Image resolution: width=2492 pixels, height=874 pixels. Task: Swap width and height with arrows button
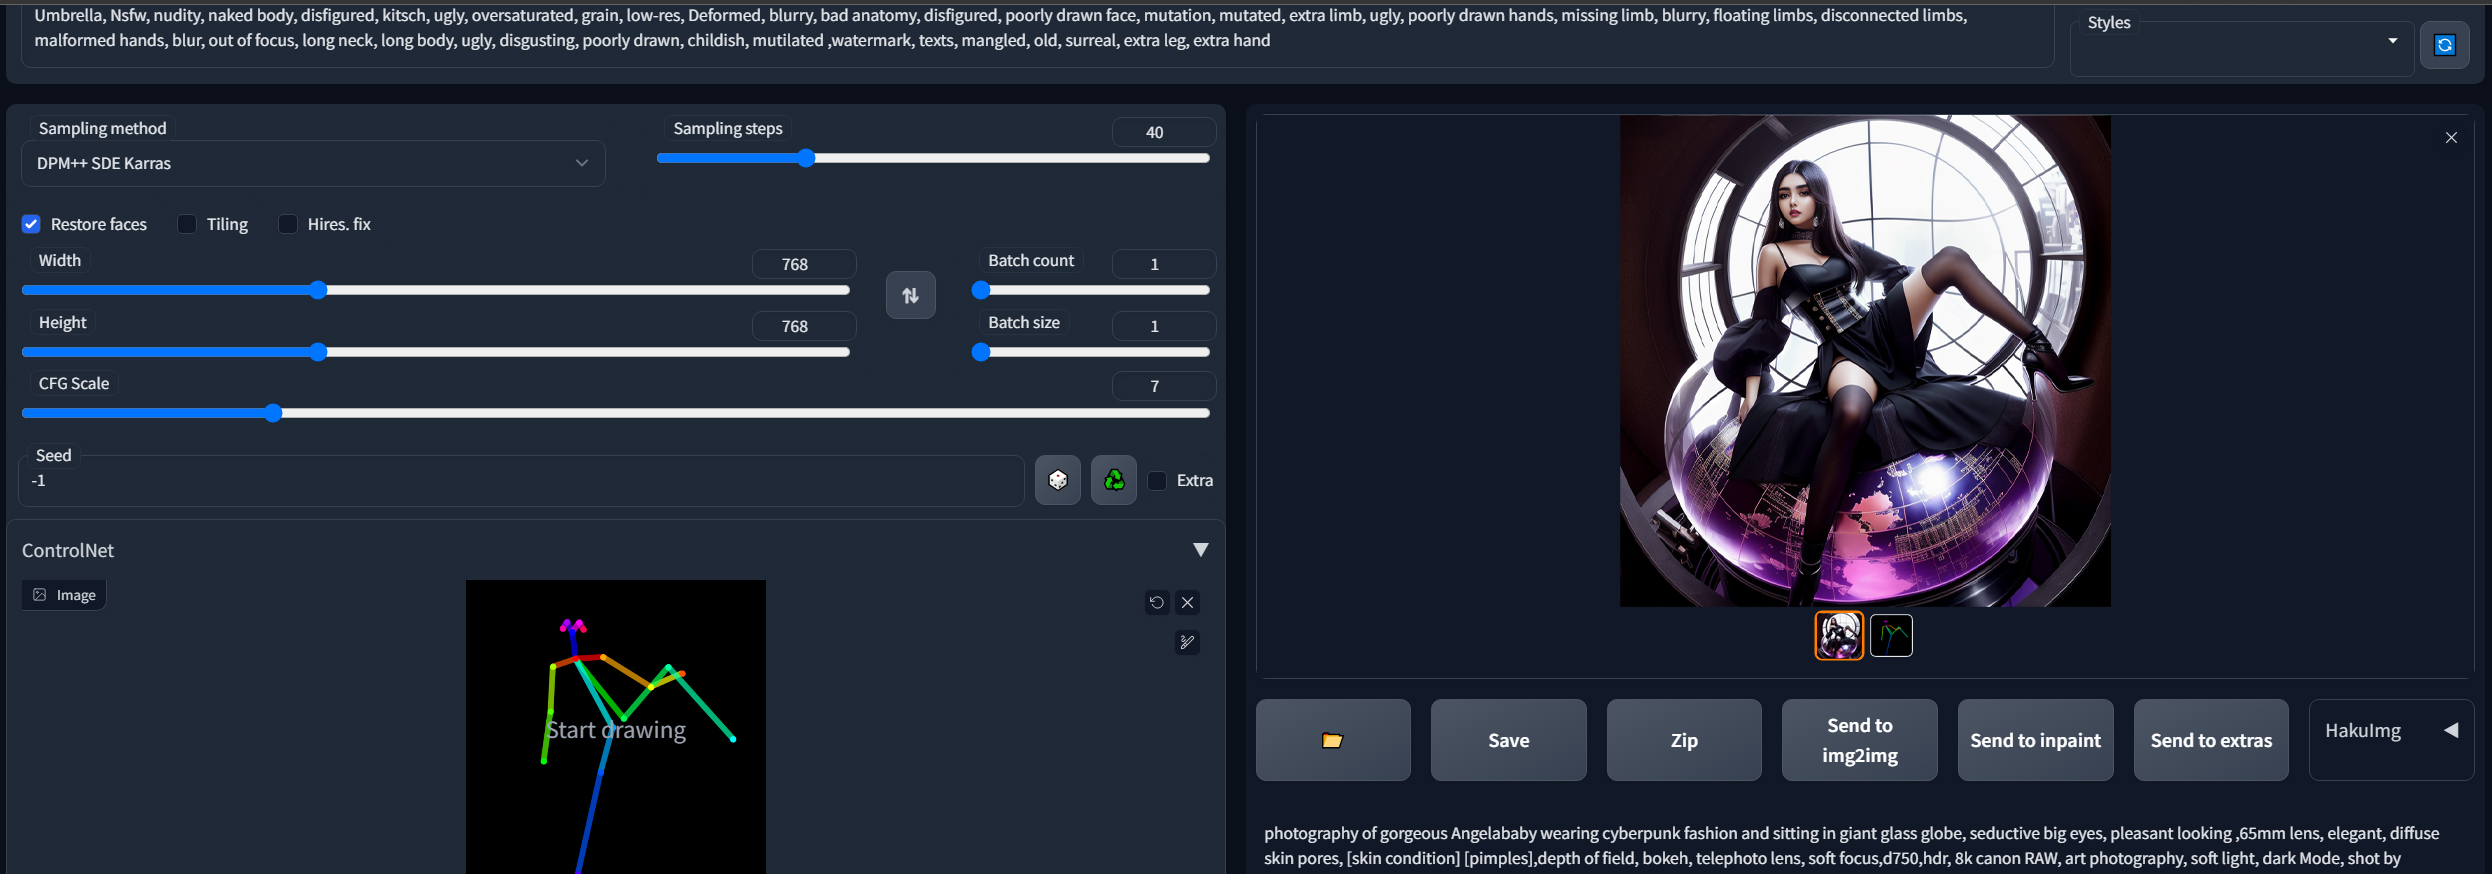click(x=910, y=296)
